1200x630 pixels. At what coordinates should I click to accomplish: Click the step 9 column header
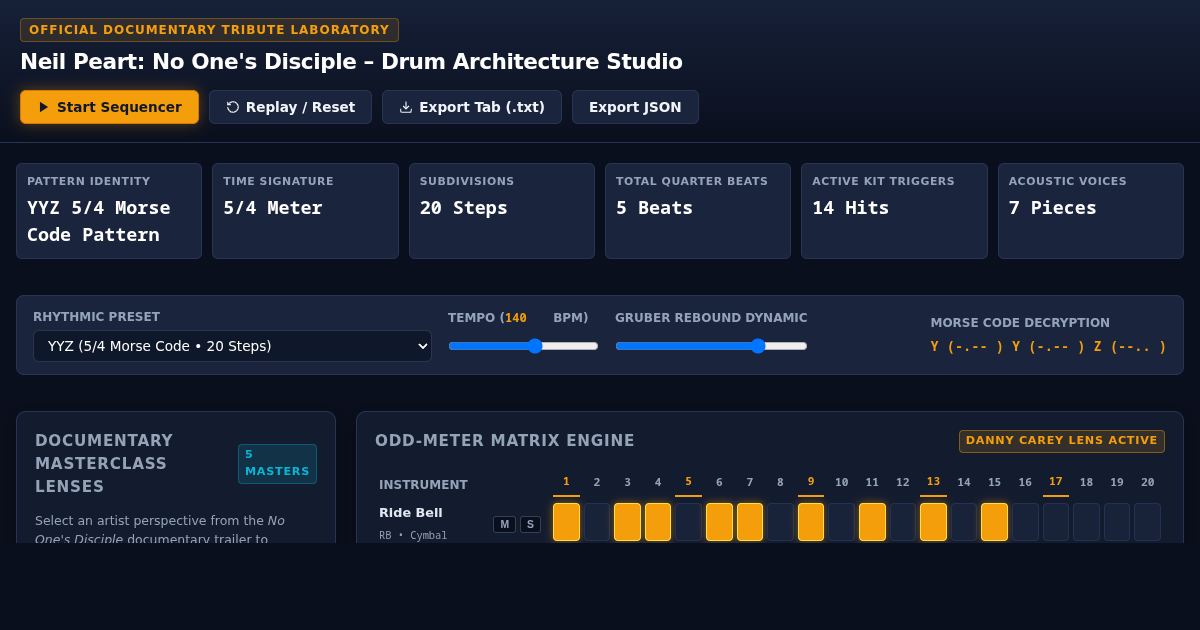tap(811, 482)
